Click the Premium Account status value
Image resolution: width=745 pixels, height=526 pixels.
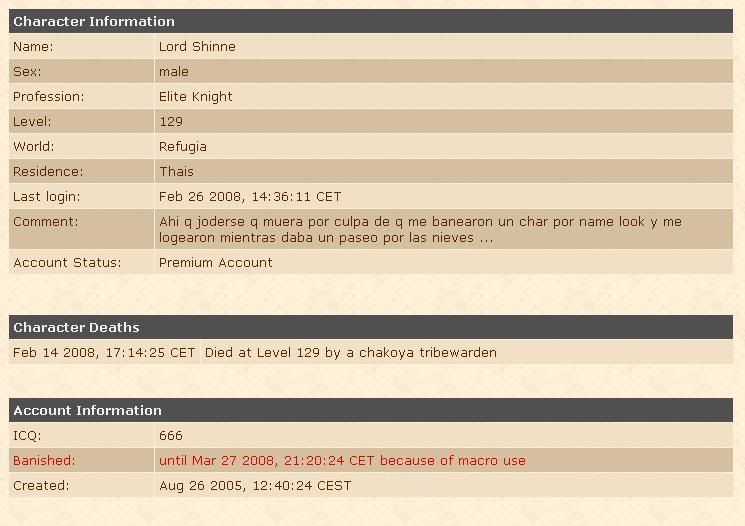[x=216, y=263]
